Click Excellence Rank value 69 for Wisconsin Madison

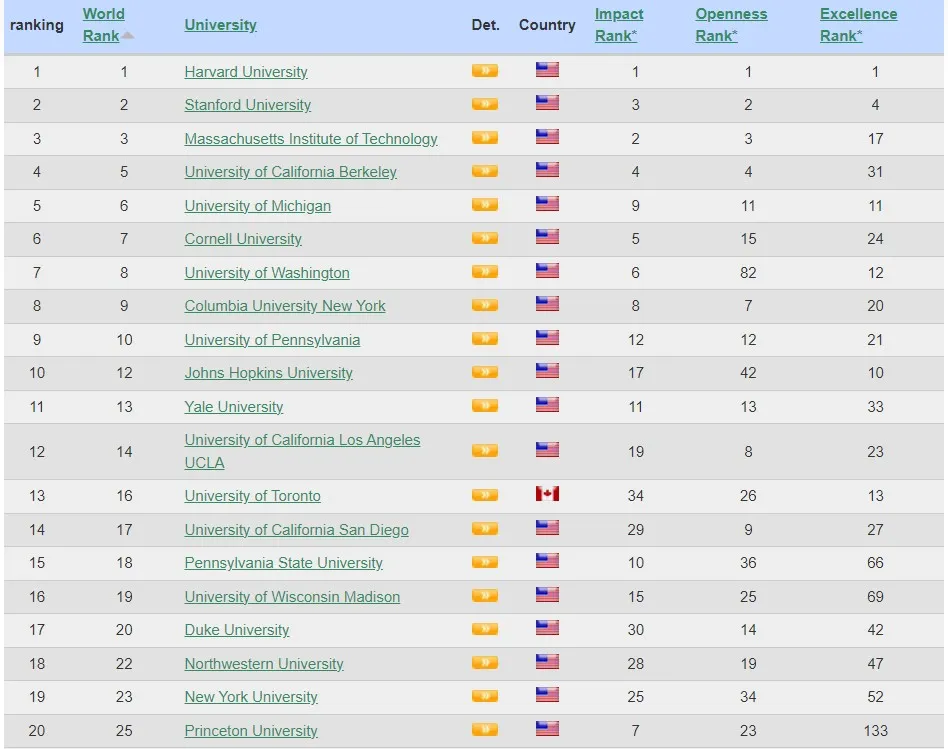875,597
